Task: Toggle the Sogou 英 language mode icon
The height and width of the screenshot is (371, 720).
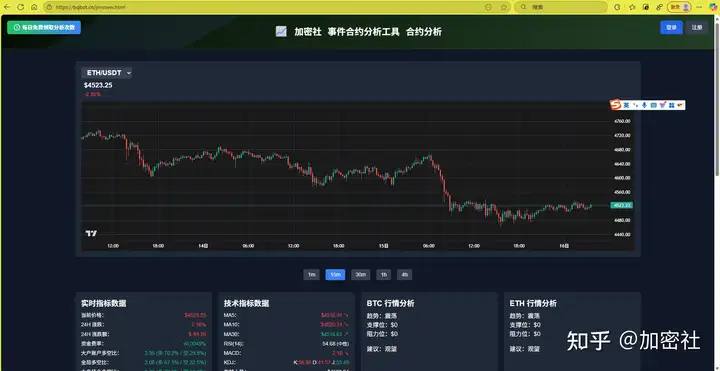Action: (x=627, y=105)
